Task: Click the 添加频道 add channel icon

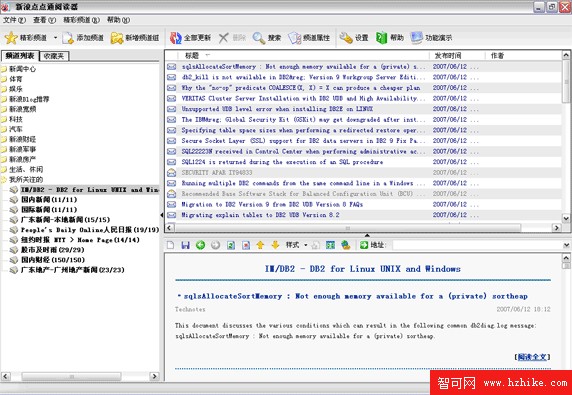Action: [x=68, y=38]
